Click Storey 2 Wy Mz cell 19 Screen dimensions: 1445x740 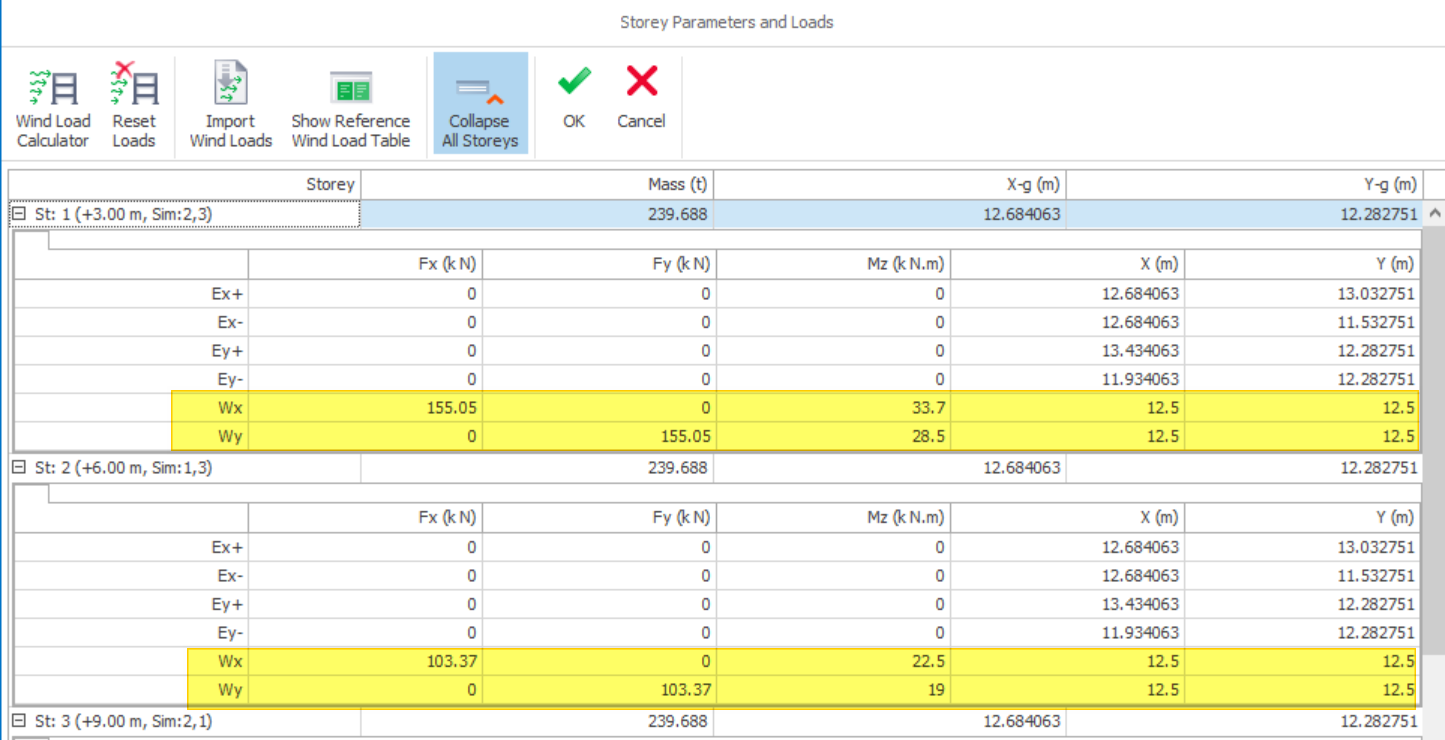(x=833, y=689)
